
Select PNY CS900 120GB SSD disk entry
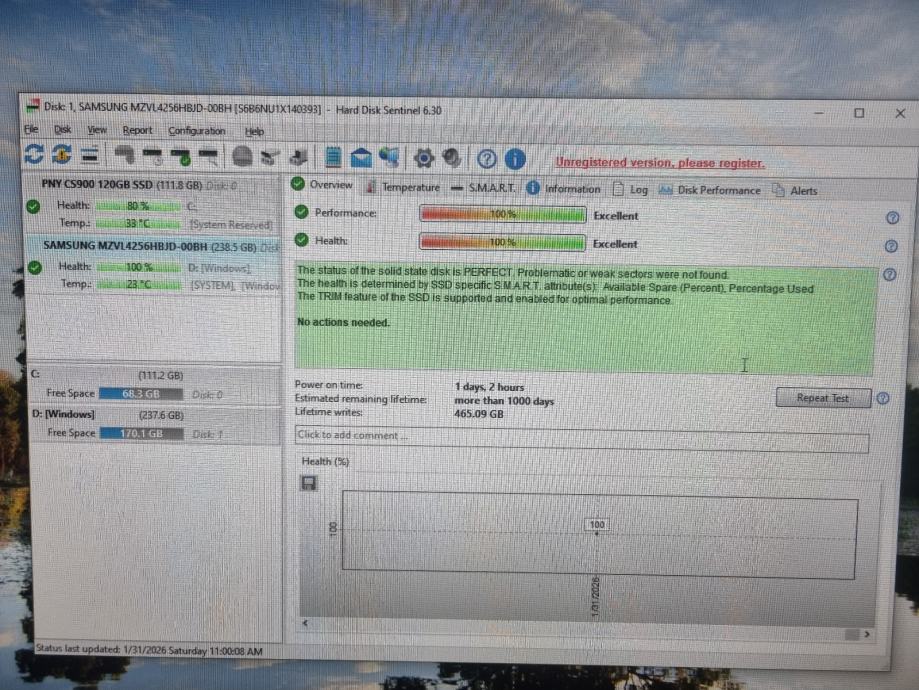152,204
